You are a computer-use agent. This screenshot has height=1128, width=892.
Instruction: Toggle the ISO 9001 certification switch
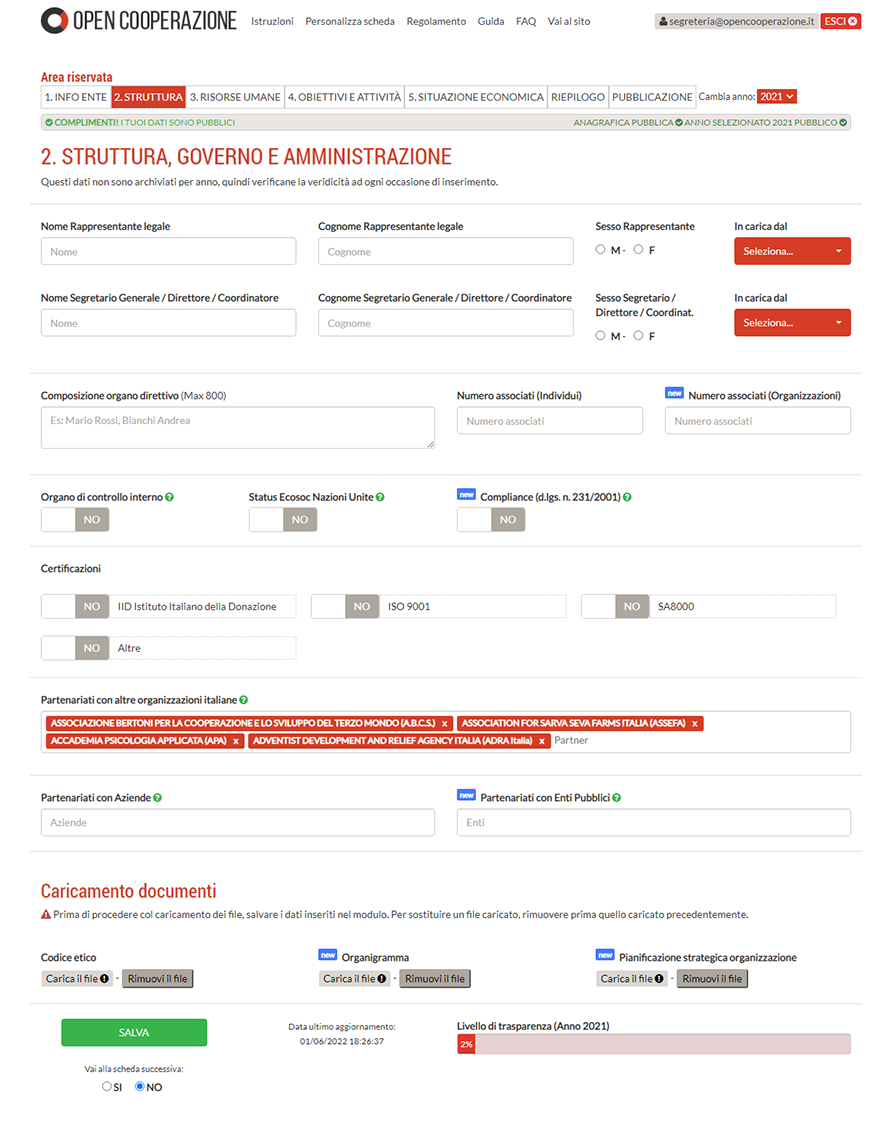click(345, 606)
